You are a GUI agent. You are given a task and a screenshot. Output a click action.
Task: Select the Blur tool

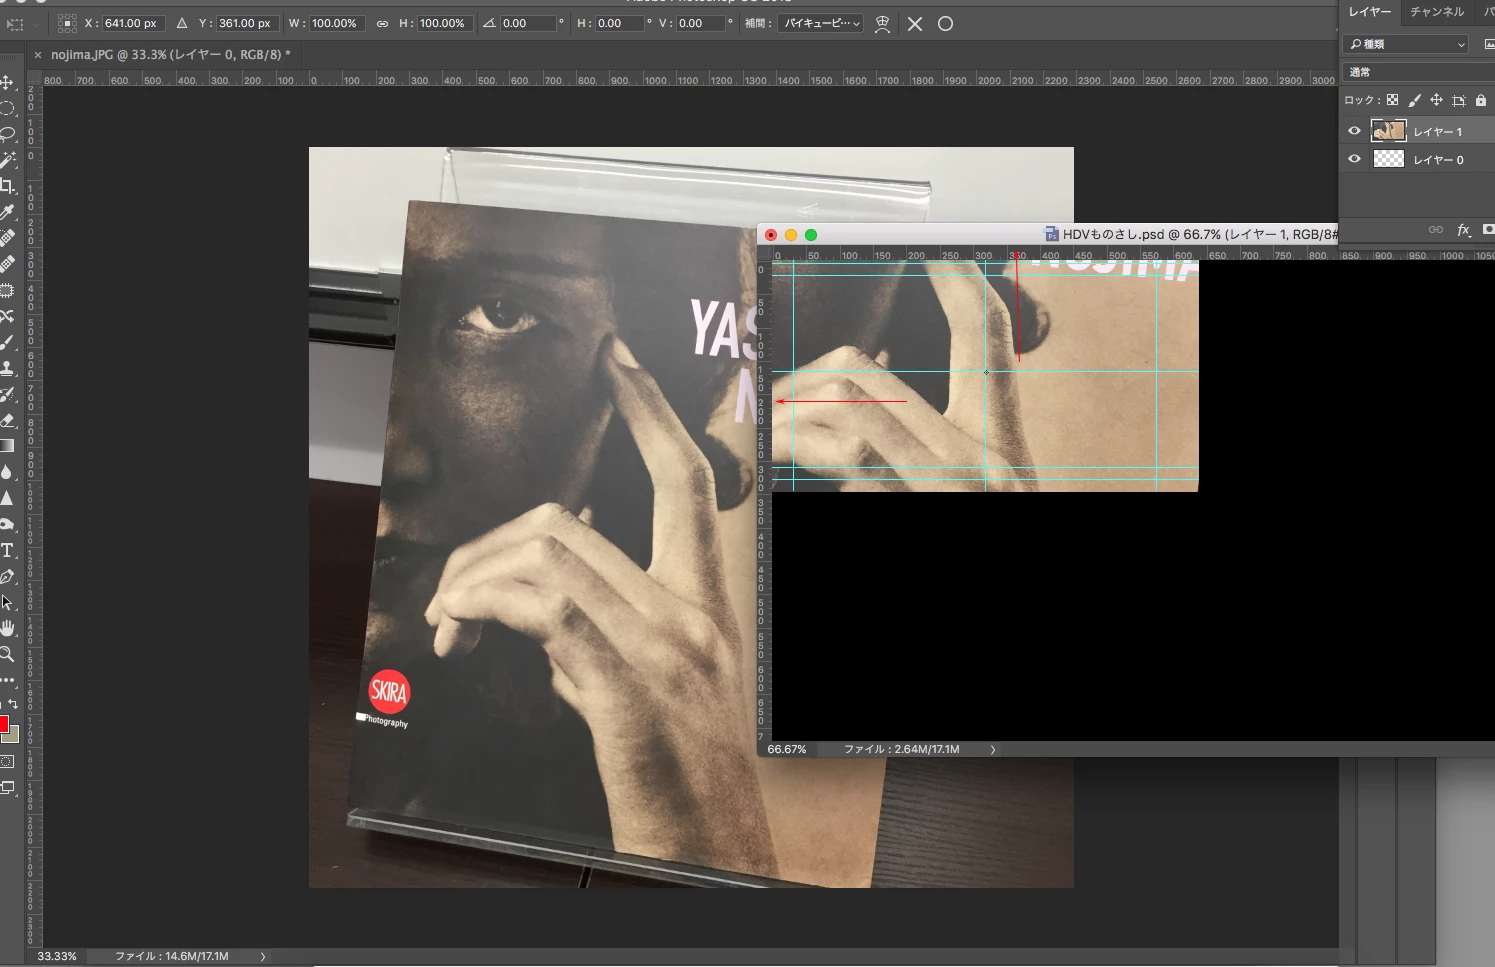(x=7, y=472)
